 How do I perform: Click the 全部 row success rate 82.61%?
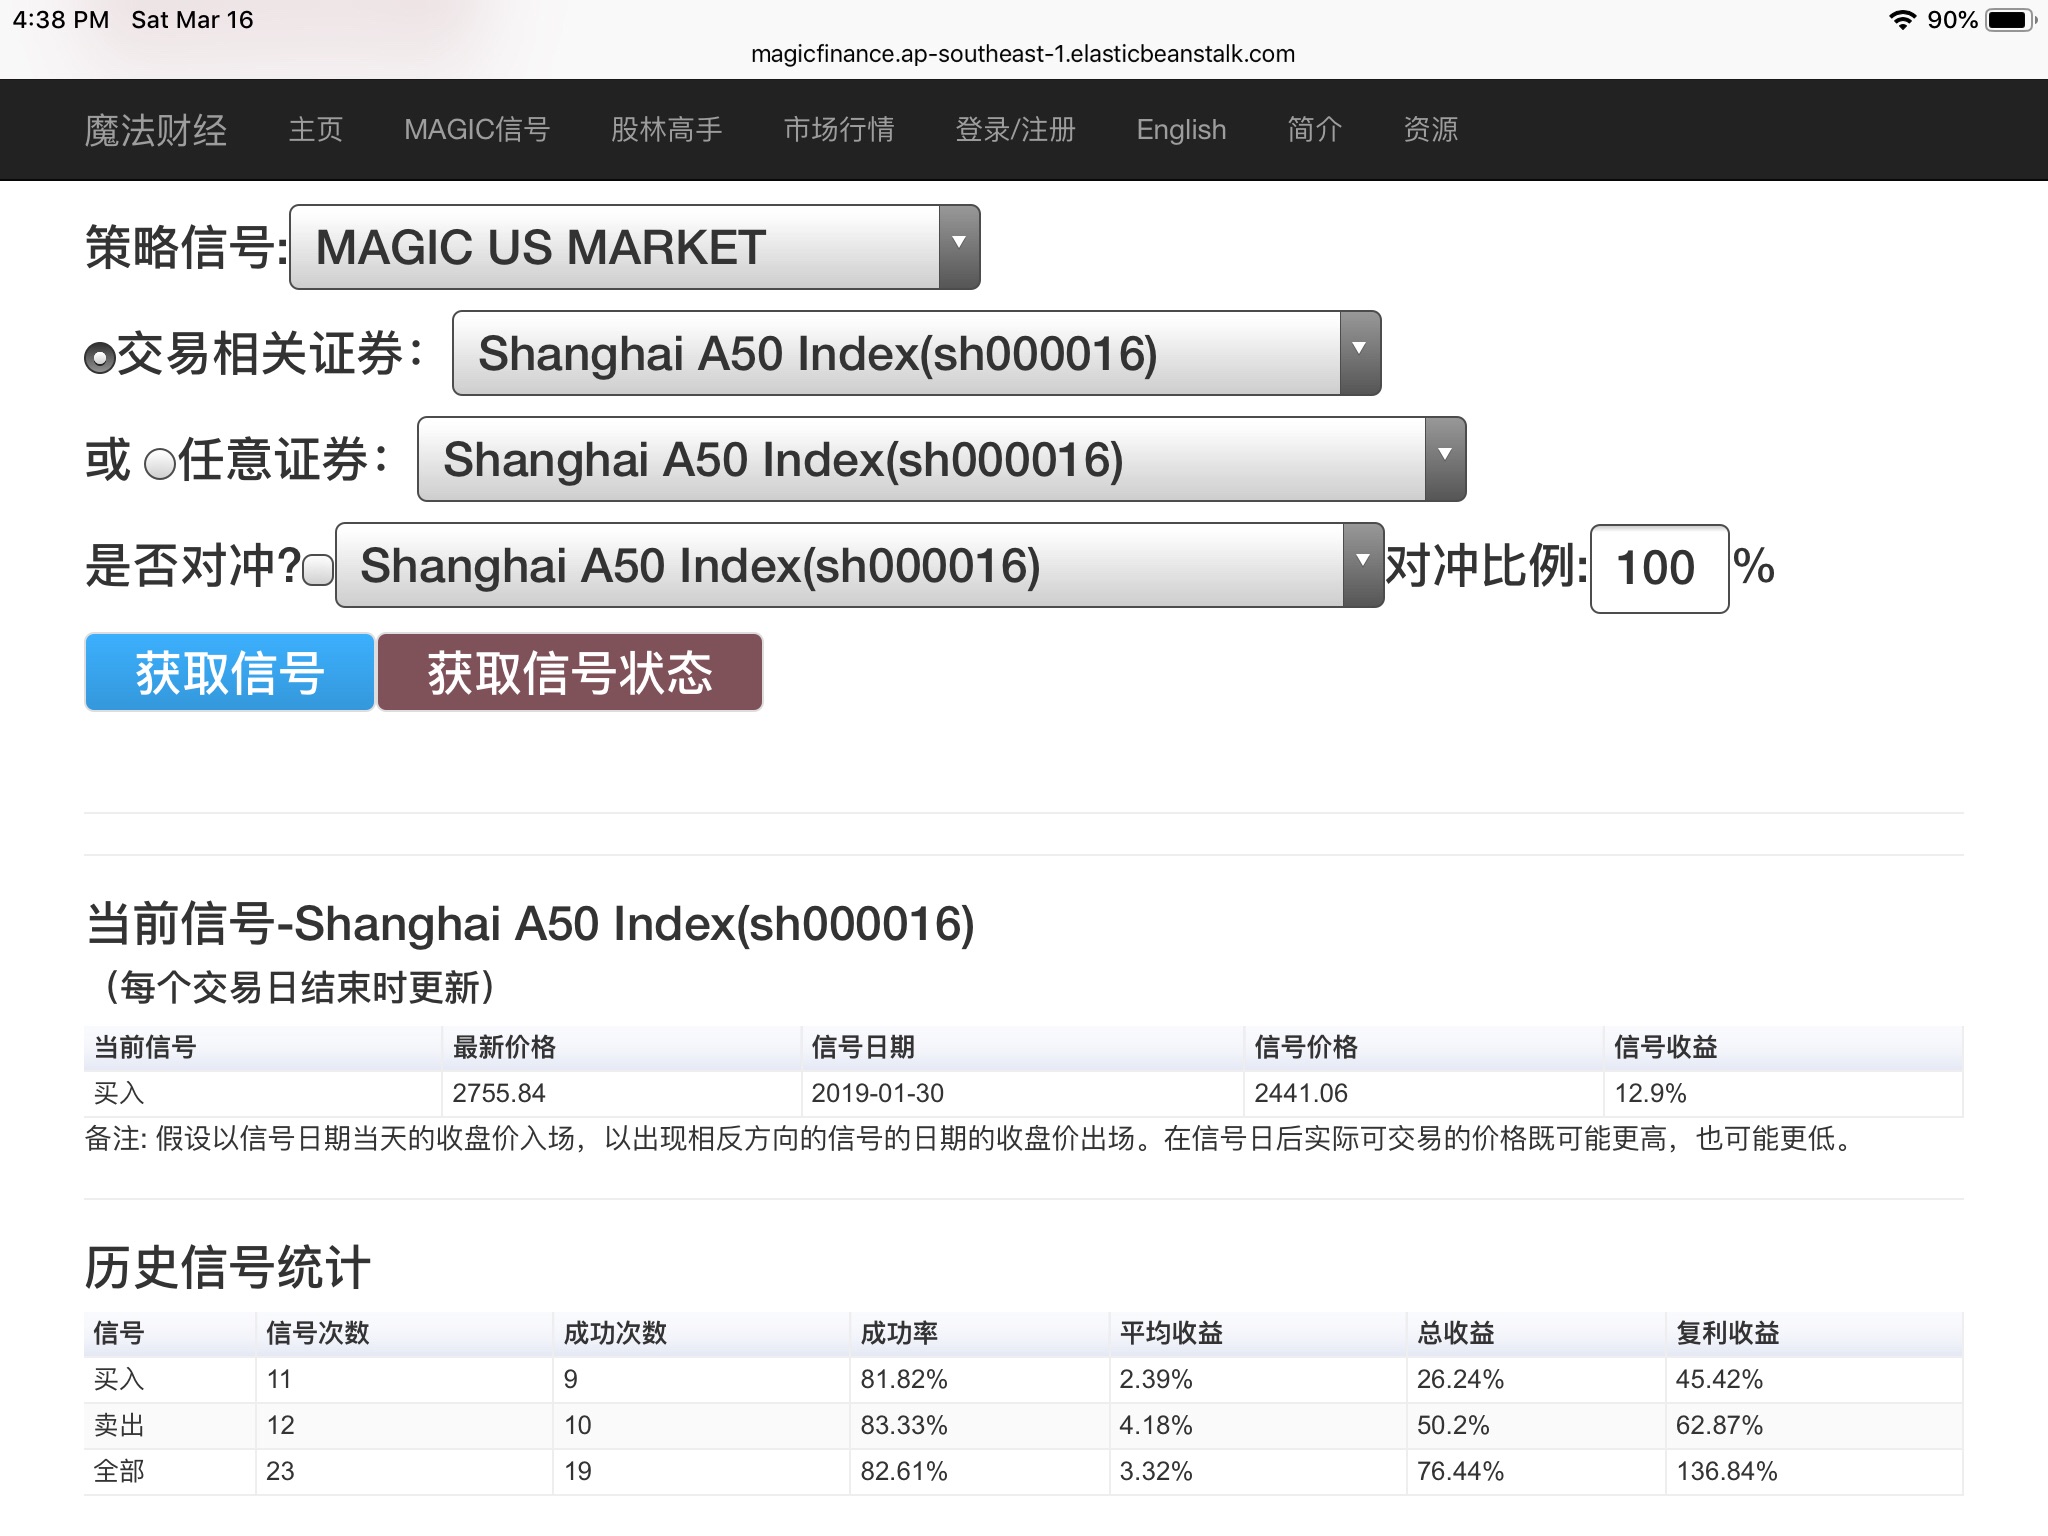coord(904,1471)
